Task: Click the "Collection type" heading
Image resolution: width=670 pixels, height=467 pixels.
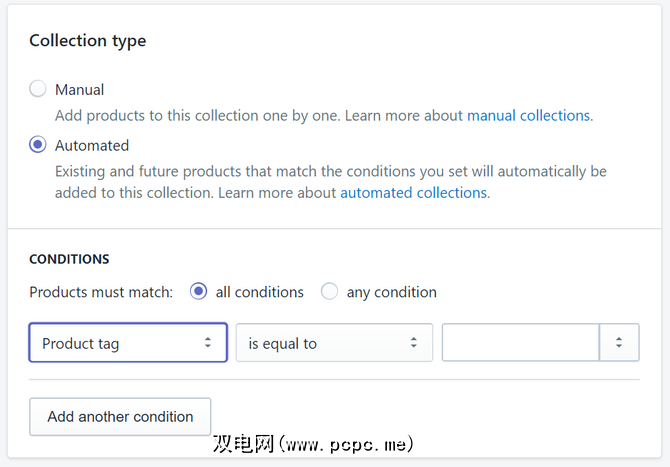Action: tap(88, 41)
